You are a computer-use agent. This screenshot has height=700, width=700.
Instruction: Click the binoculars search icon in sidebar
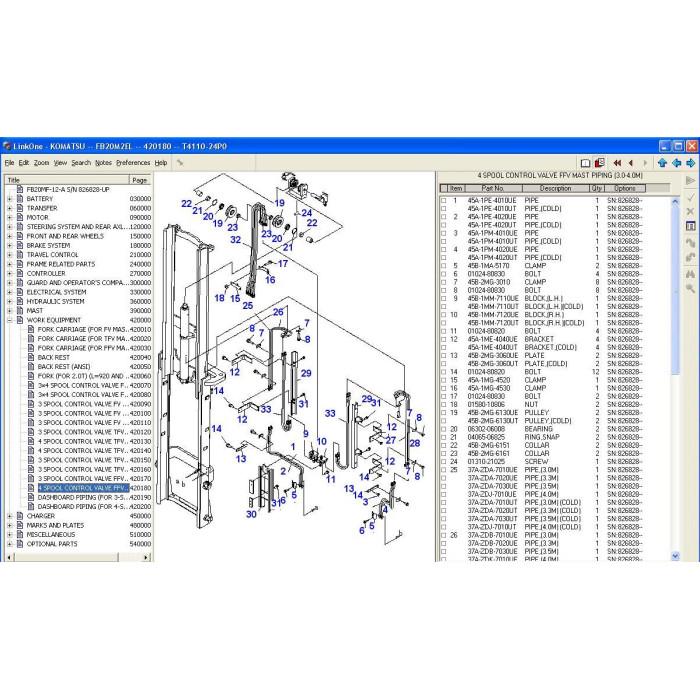coord(690,274)
